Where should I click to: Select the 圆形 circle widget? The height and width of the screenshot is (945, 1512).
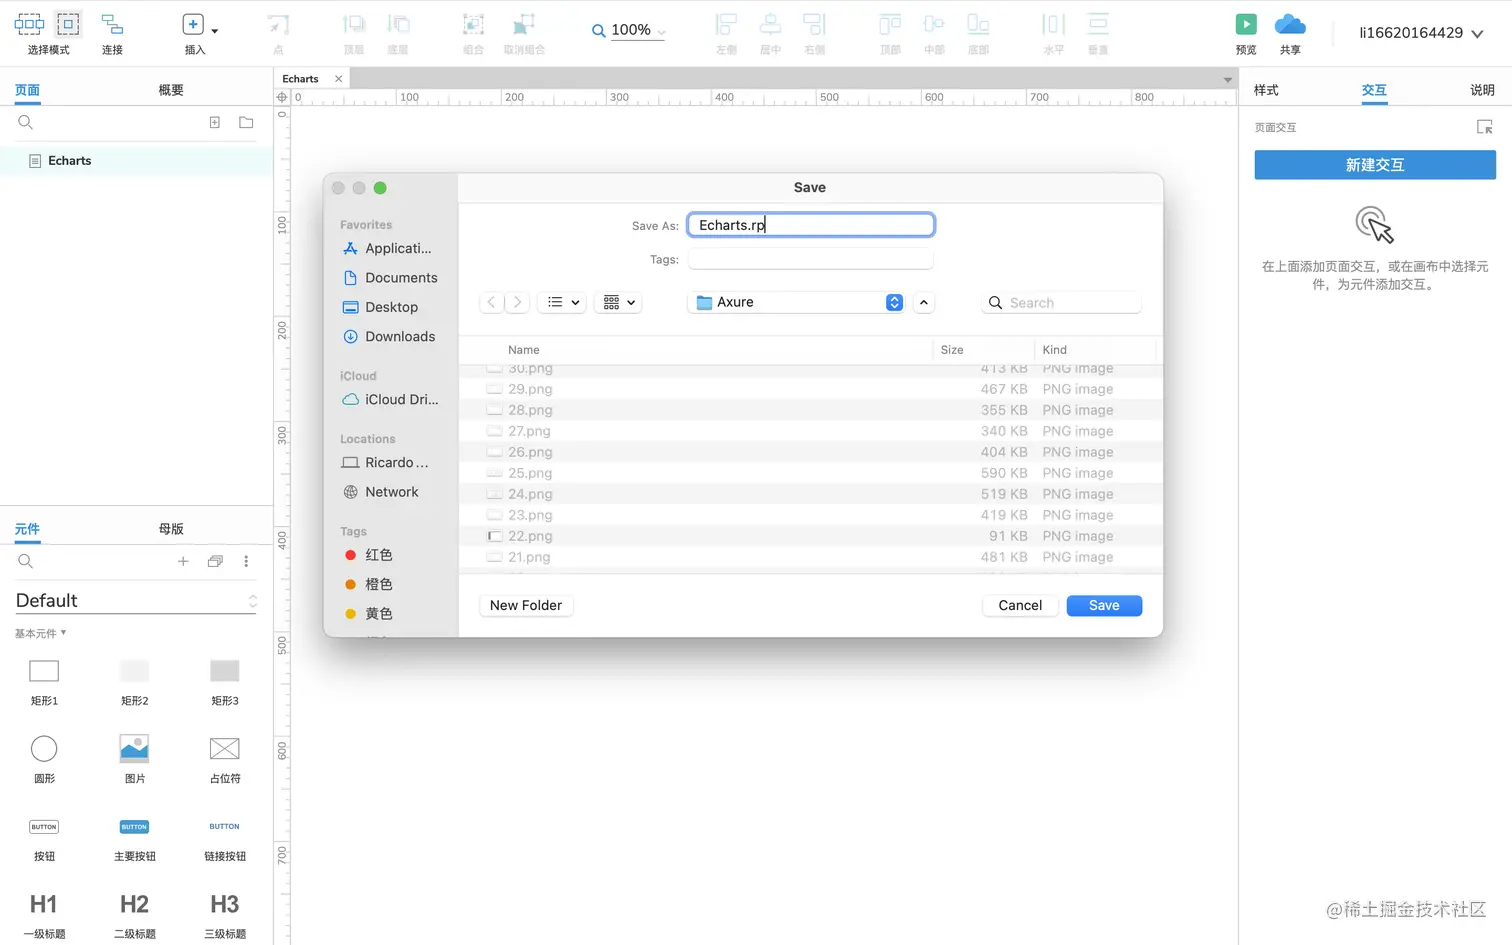44,759
